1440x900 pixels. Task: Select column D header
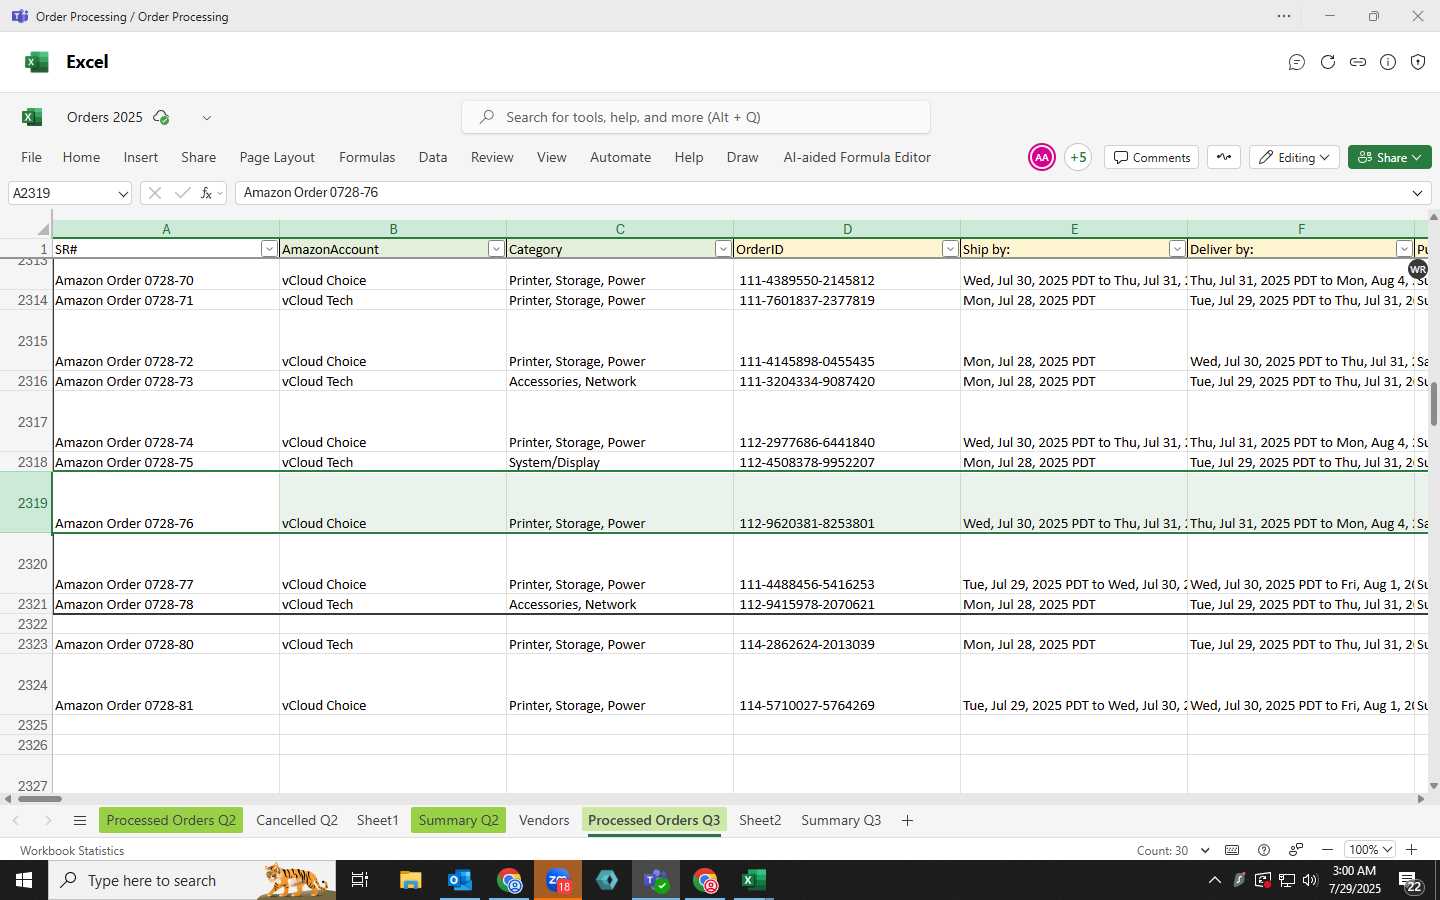[847, 229]
